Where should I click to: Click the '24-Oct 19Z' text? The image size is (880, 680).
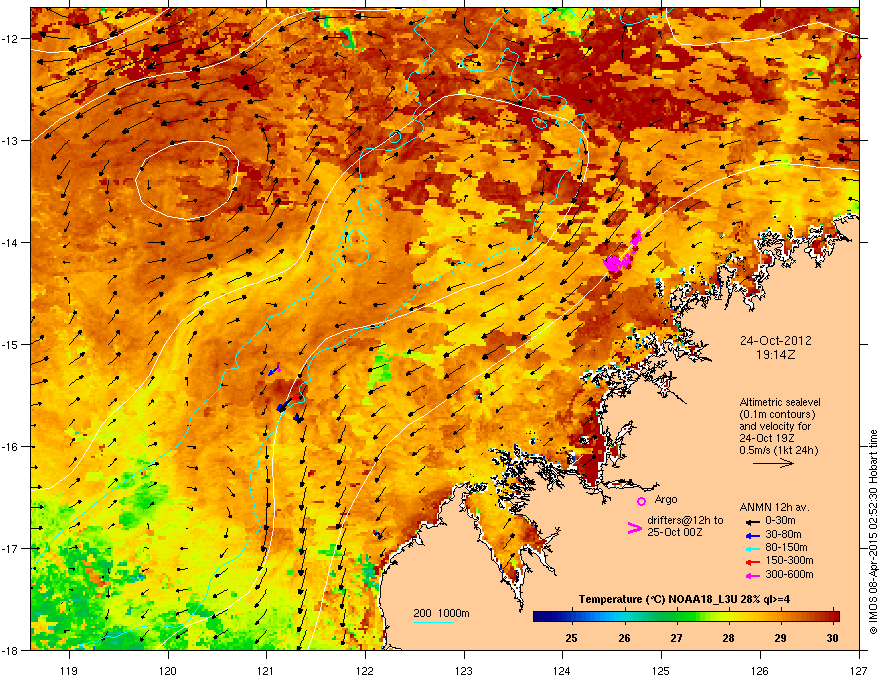coord(766,438)
